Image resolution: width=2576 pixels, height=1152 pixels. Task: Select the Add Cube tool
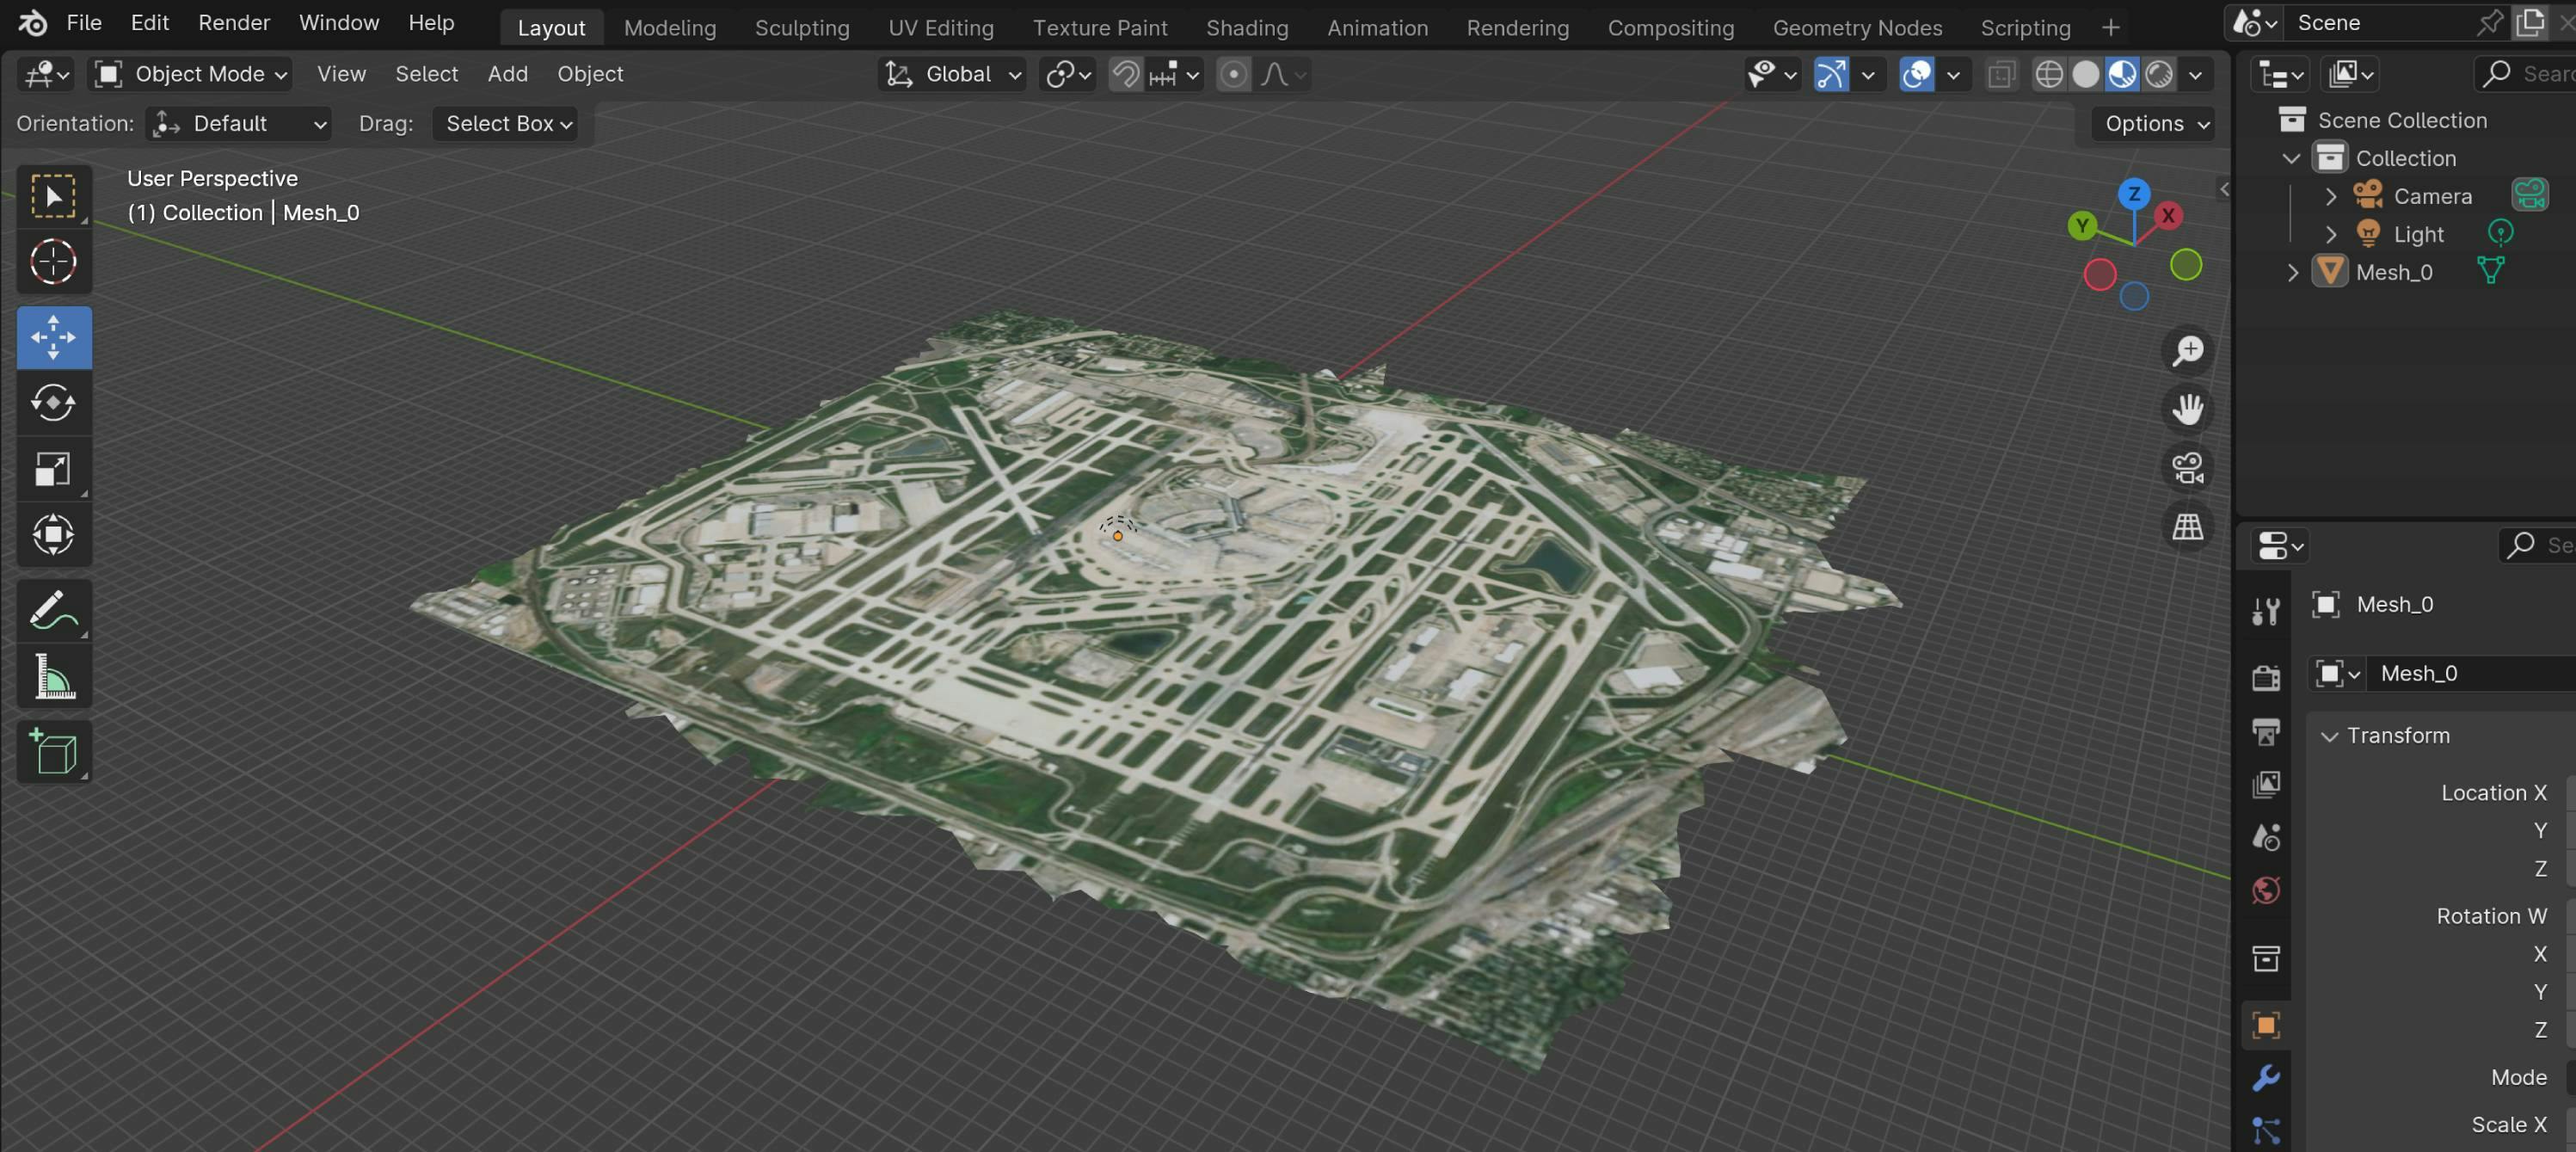[x=53, y=752]
